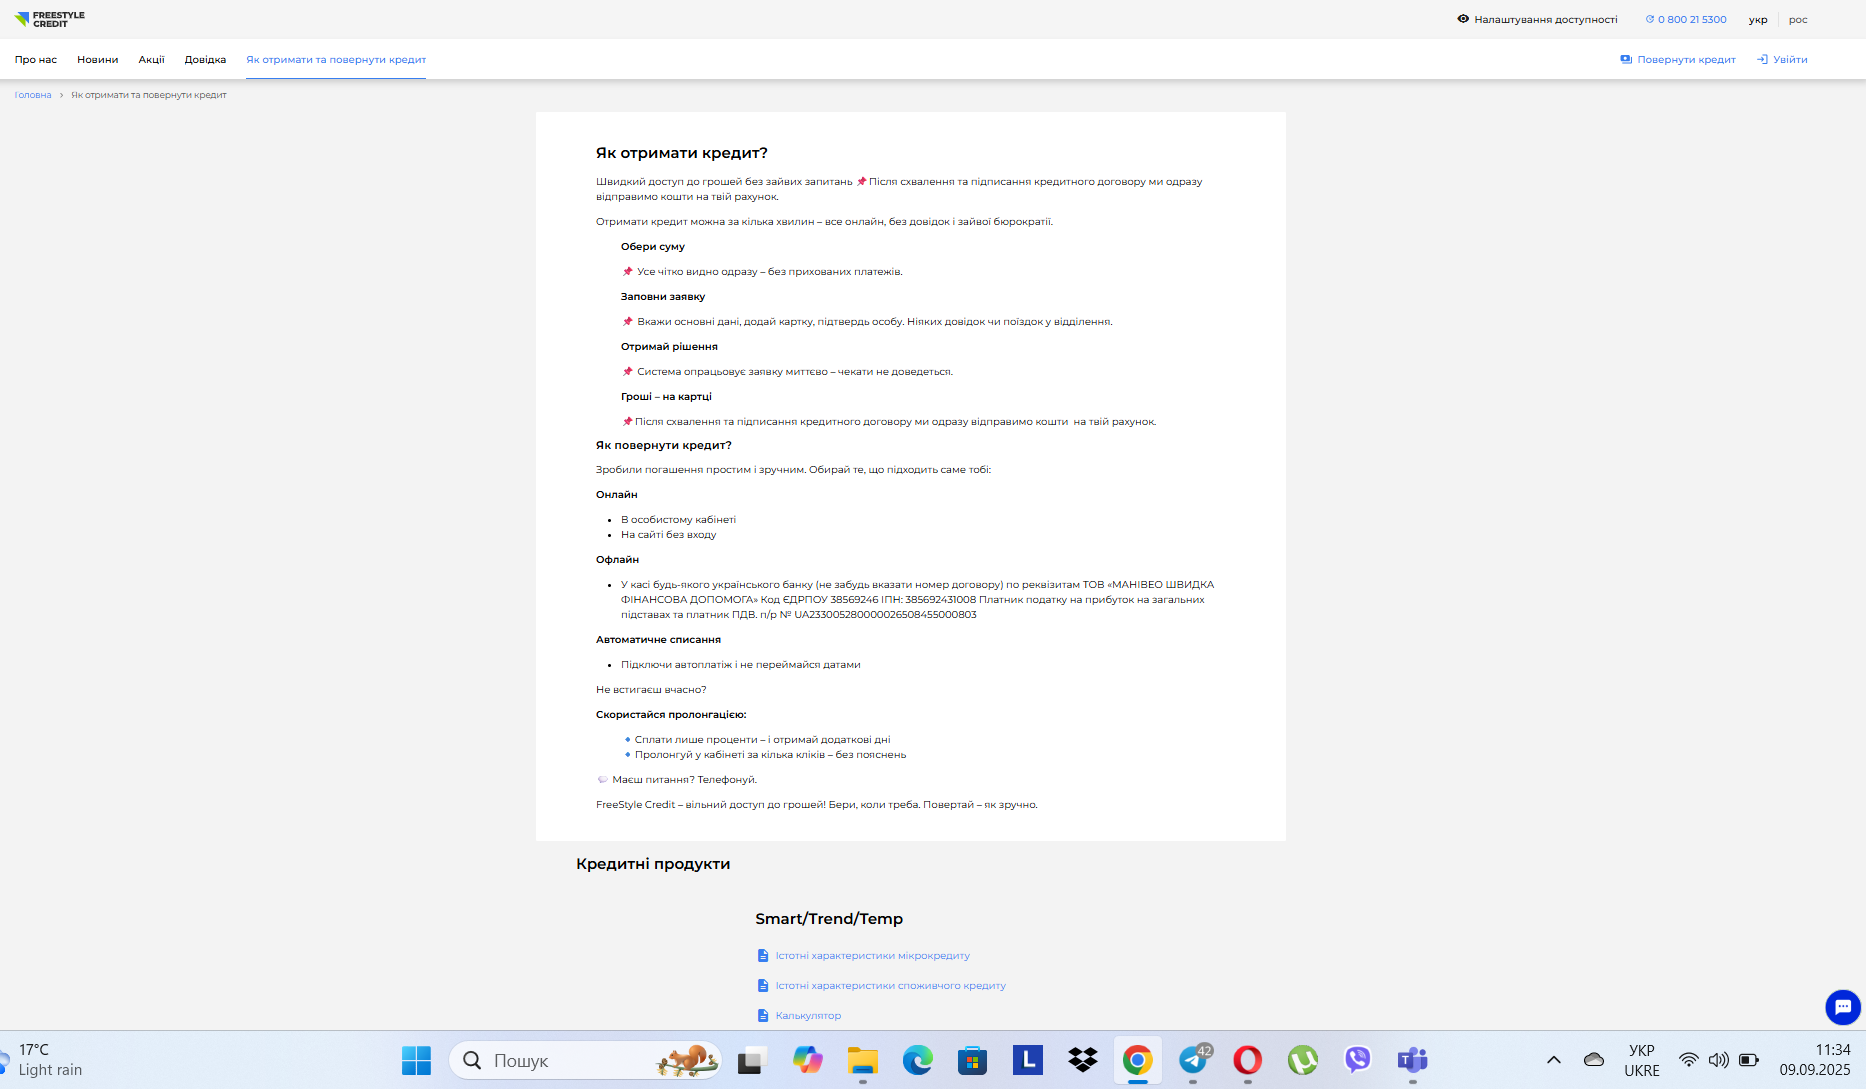Open uTorrent from the taskbar

point(1303,1060)
